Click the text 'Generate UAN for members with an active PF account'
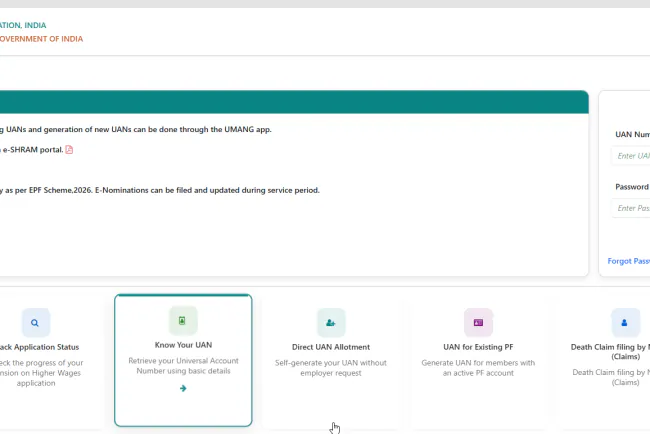The image size is (650, 434). (x=478, y=368)
